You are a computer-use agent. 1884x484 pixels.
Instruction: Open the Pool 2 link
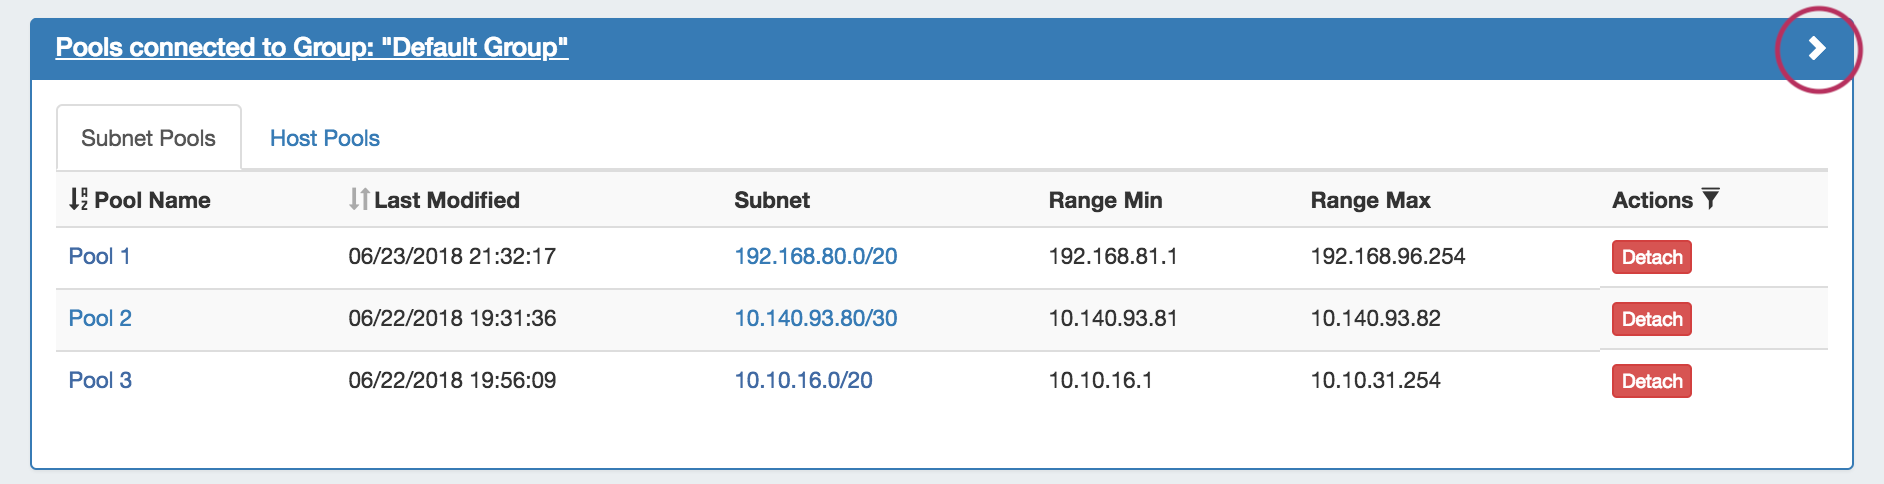pyautogui.click(x=100, y=318)
